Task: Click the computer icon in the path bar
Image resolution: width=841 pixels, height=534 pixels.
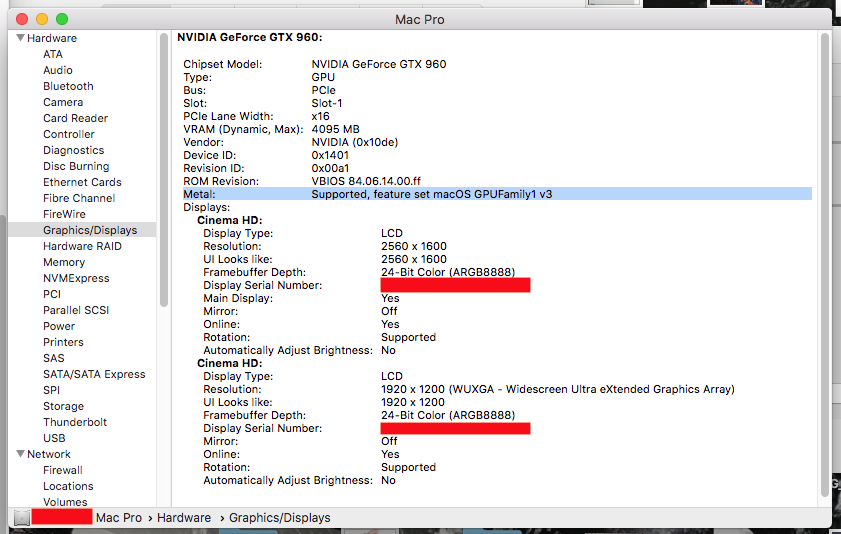Action: [21, 517]
